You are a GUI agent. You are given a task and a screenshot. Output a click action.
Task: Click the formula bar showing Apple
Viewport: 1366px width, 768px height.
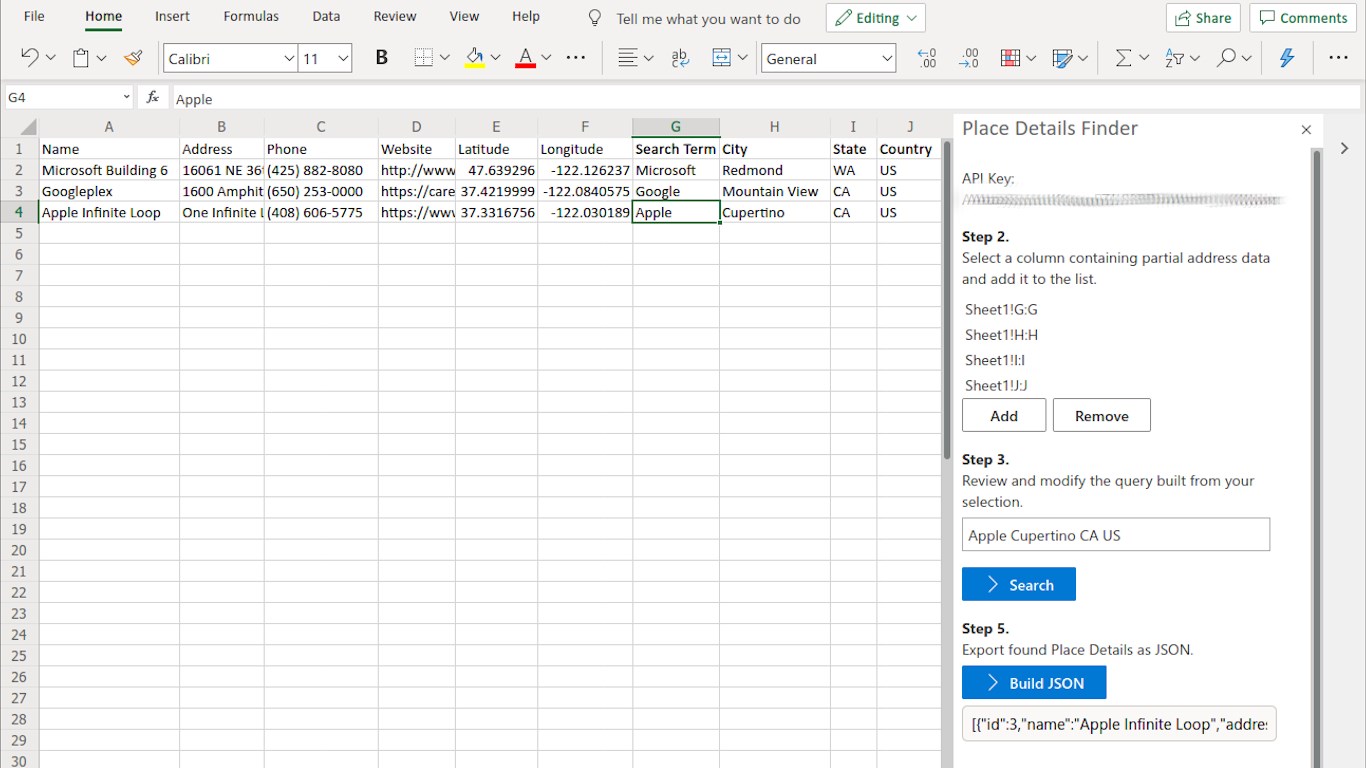(766, 98)
